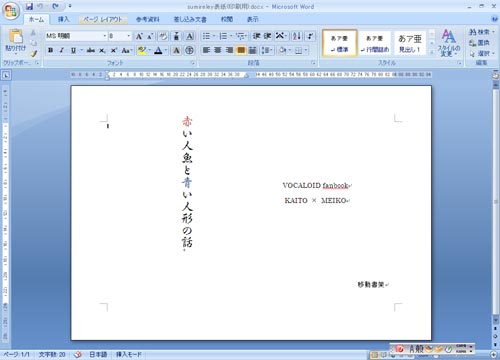Image resolution: width=500 pixels, height=360 pixels.
Task: Save the document from the quick access toolbar
Action: pos(29,6)
